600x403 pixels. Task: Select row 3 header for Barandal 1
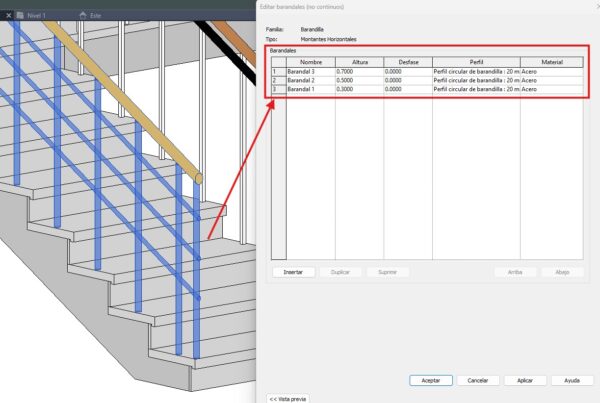(277, 90)
